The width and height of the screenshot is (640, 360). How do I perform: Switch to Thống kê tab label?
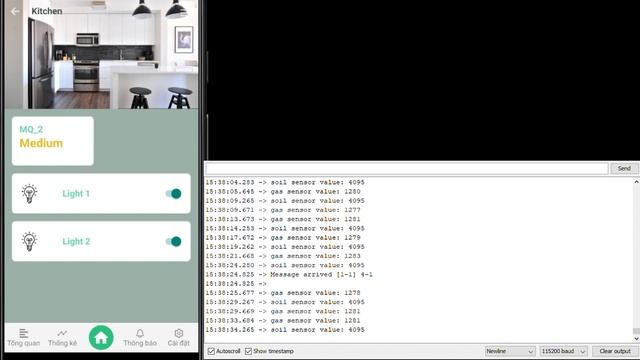tap(62, 343)
